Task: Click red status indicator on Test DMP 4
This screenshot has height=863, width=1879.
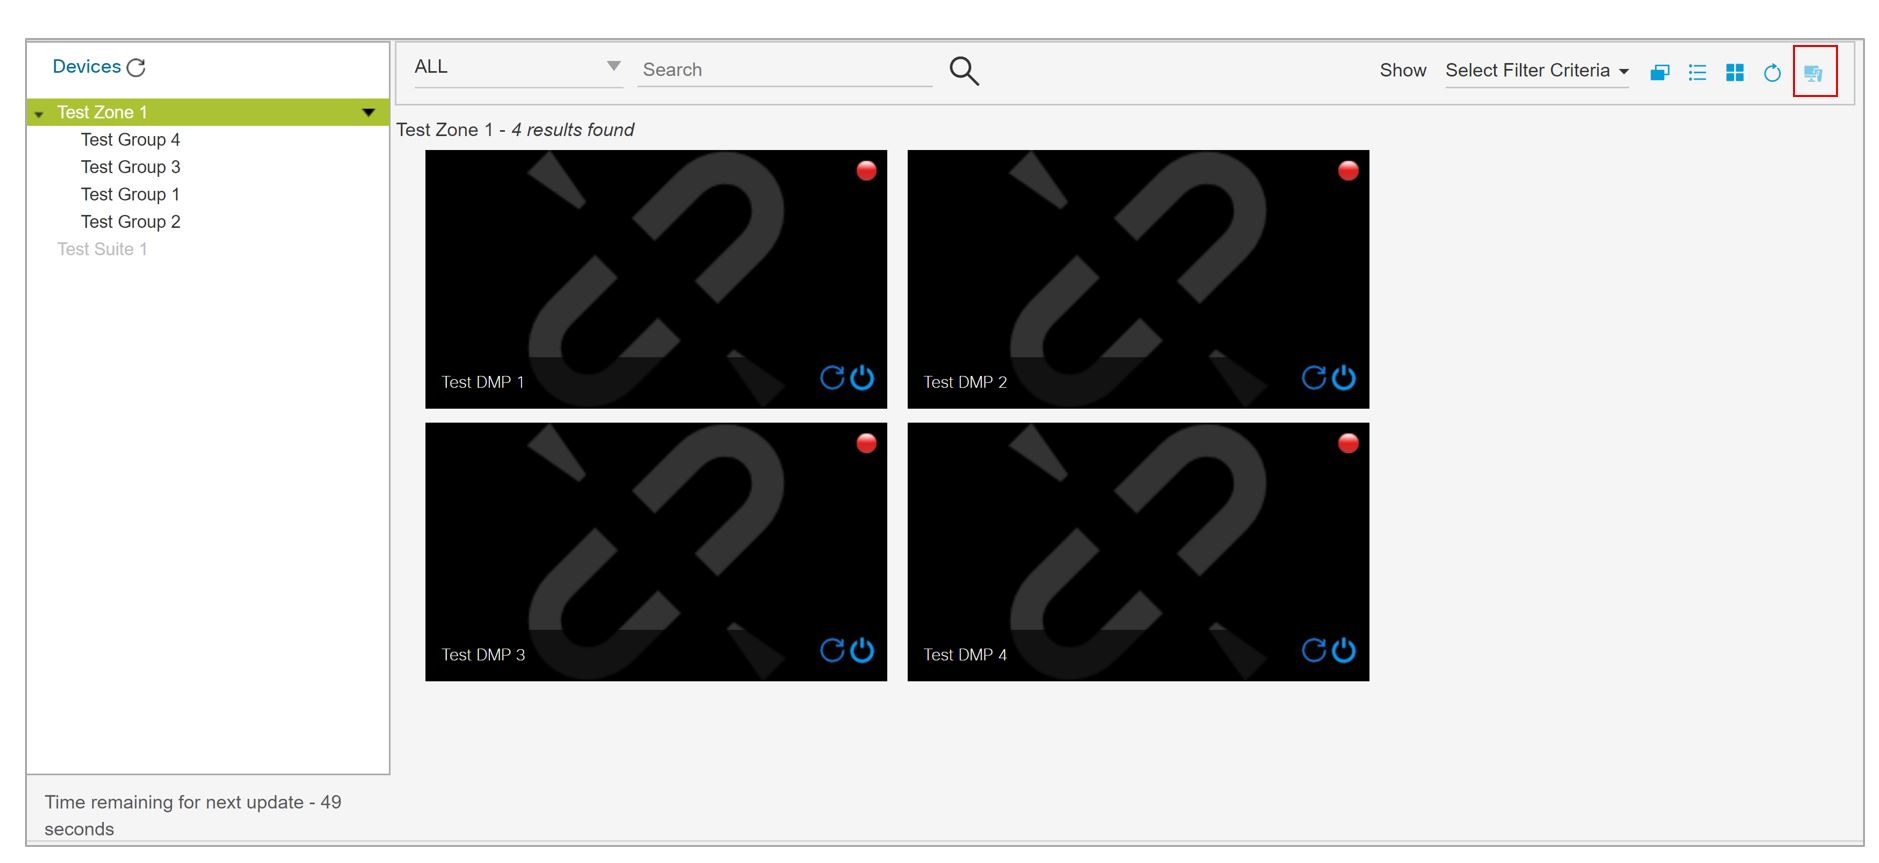Action: [x=1348, y=443]
